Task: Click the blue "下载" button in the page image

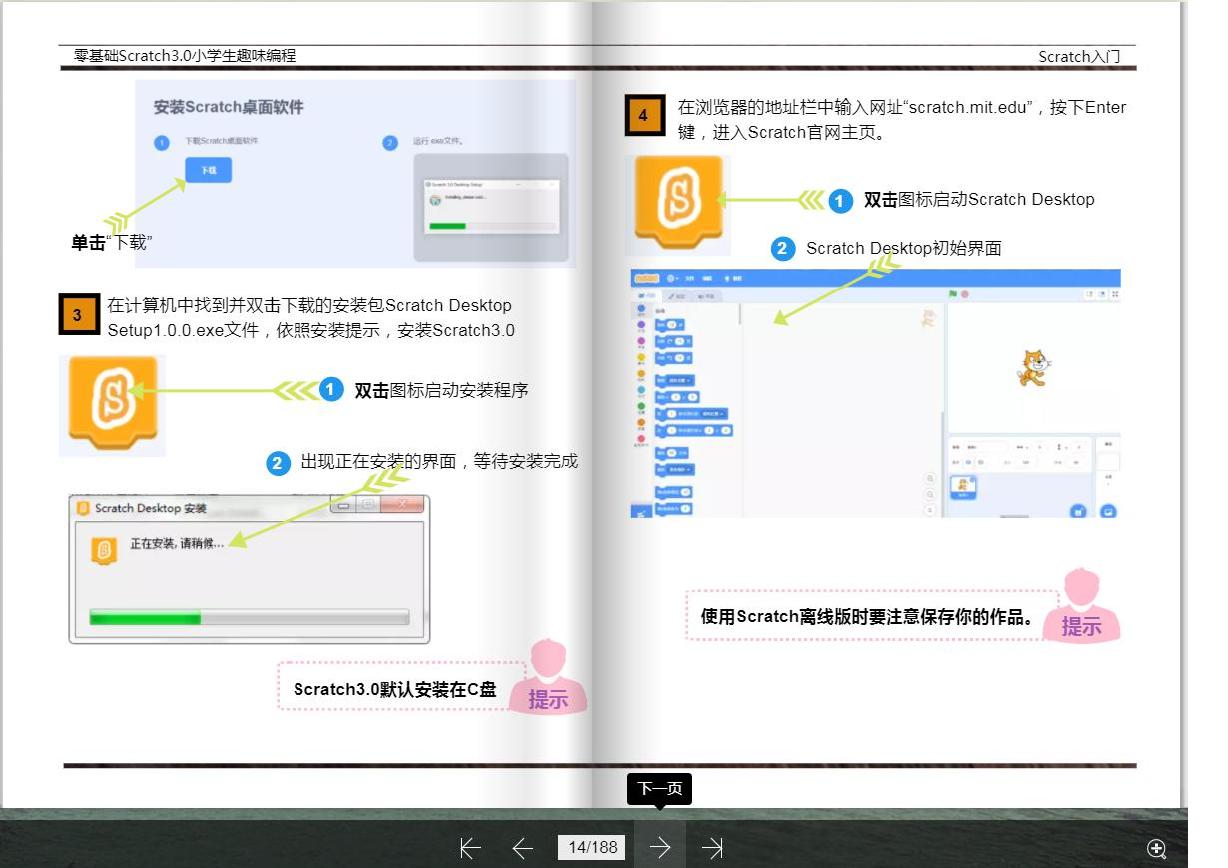Action: tap(208, 170)
